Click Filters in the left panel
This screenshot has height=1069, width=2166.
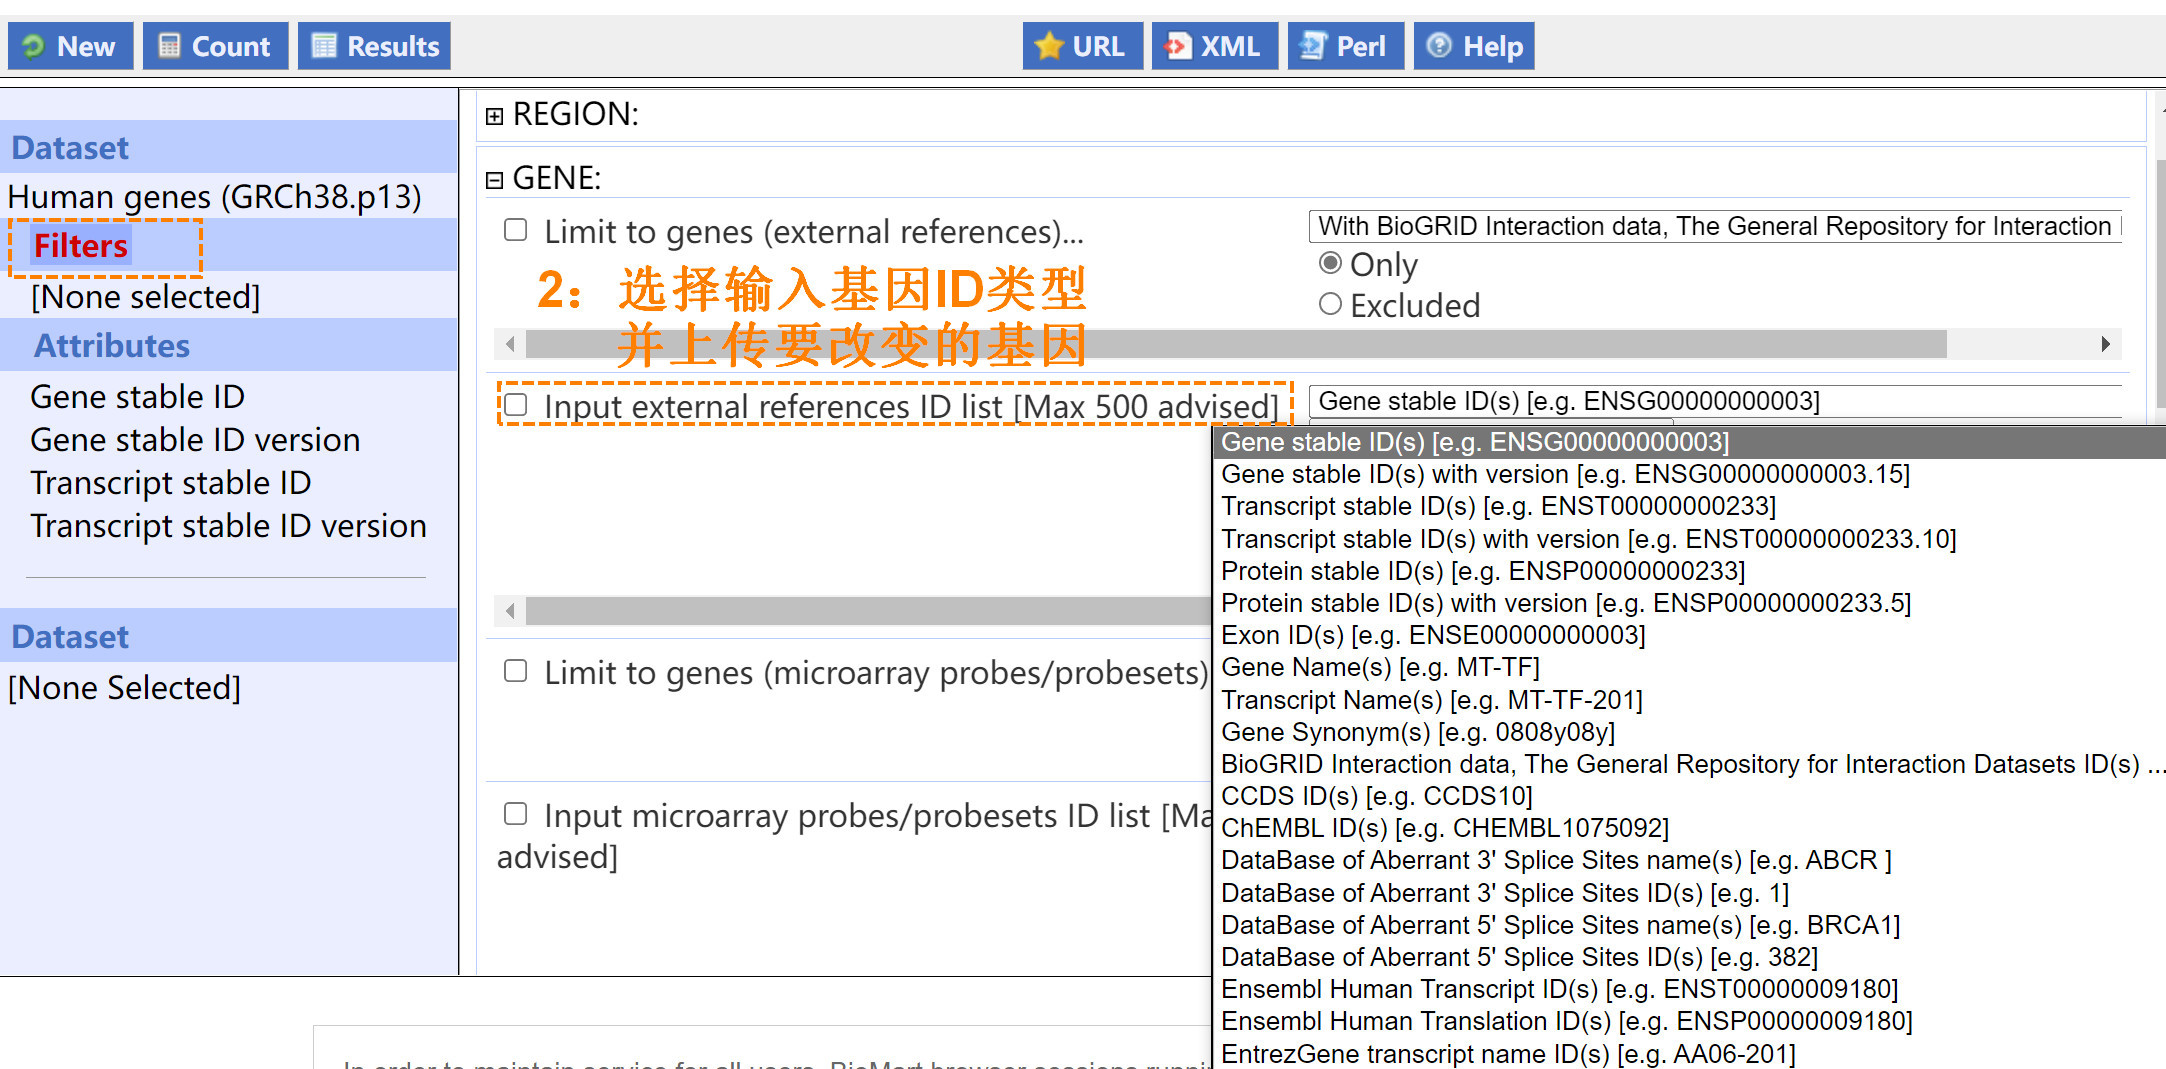click(81, 246)
